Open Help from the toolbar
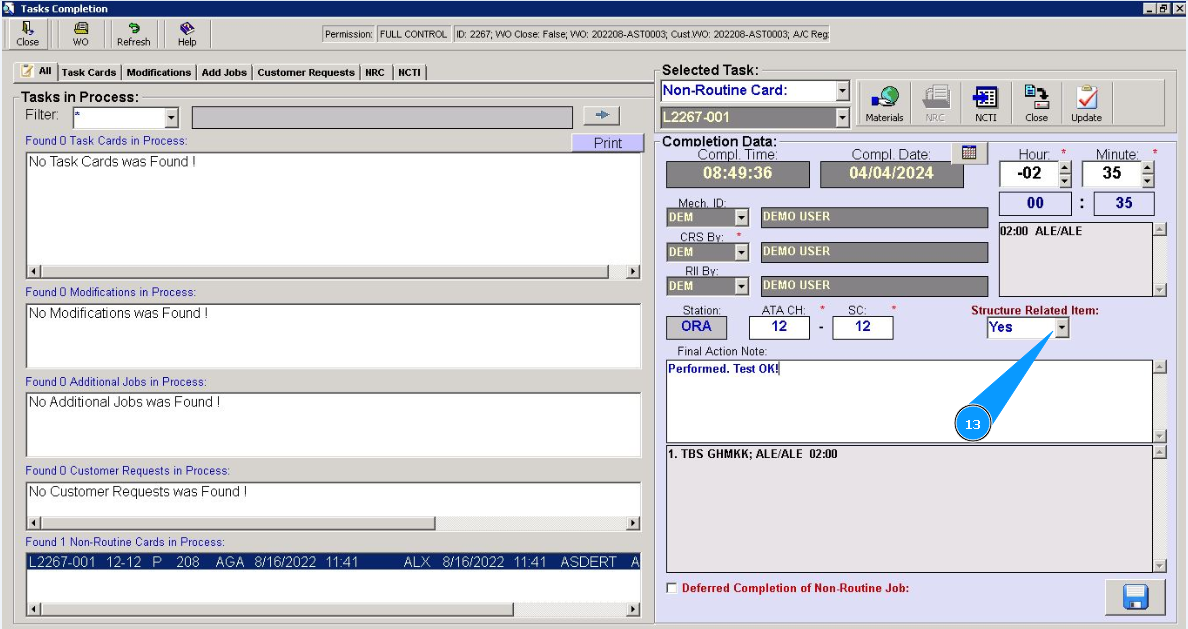The width and height of the screenshot is (1188, 629). click(x=187, y=34)
